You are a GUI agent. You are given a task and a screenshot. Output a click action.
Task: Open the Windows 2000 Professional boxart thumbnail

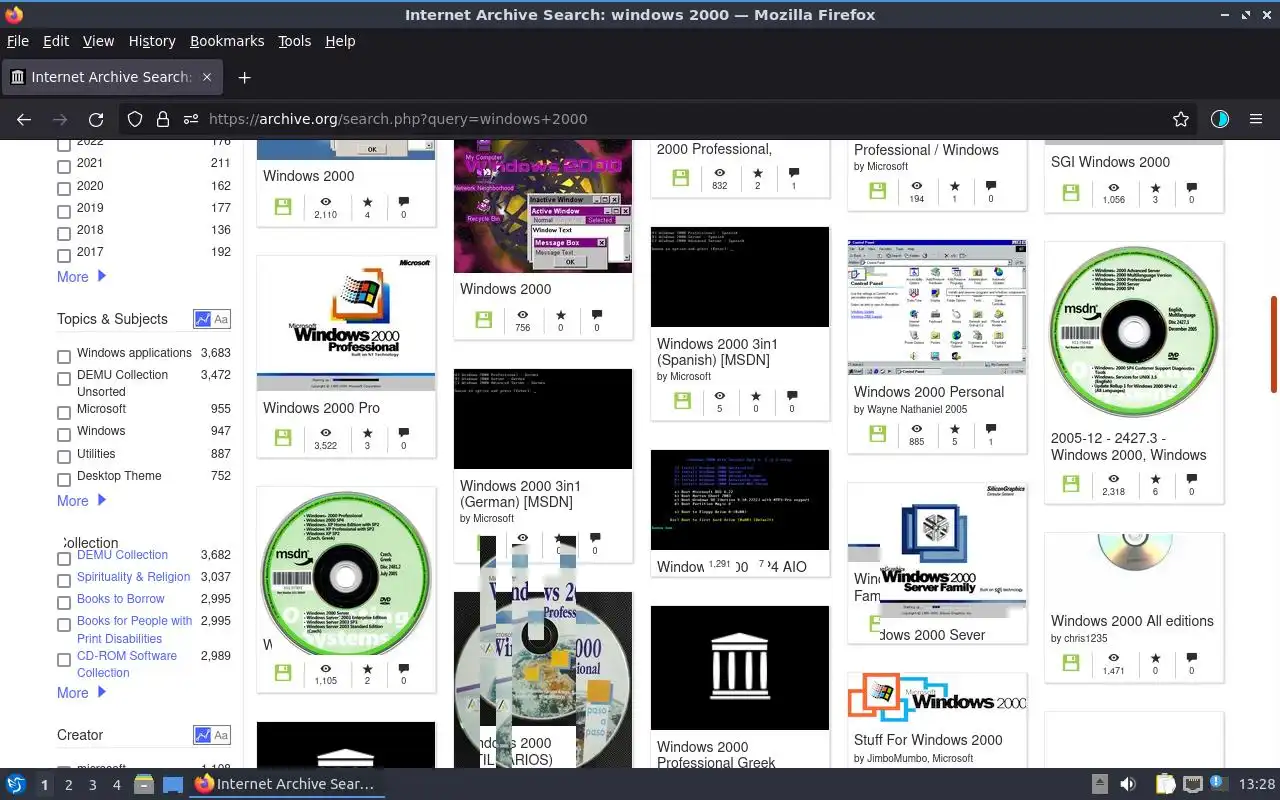coord(346,323)
